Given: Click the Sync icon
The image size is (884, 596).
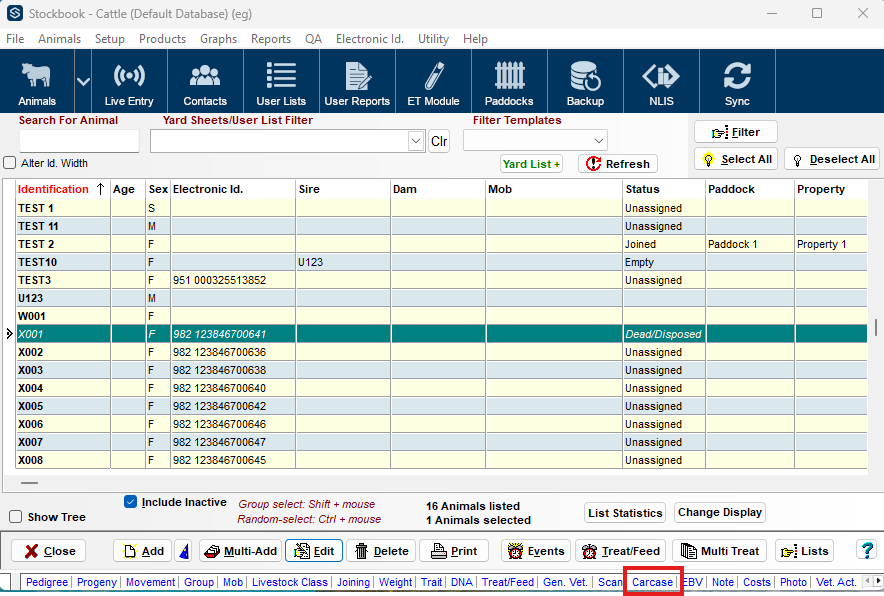Looking at the screenshot, I should pyautogui.click(x=737, y=83).
